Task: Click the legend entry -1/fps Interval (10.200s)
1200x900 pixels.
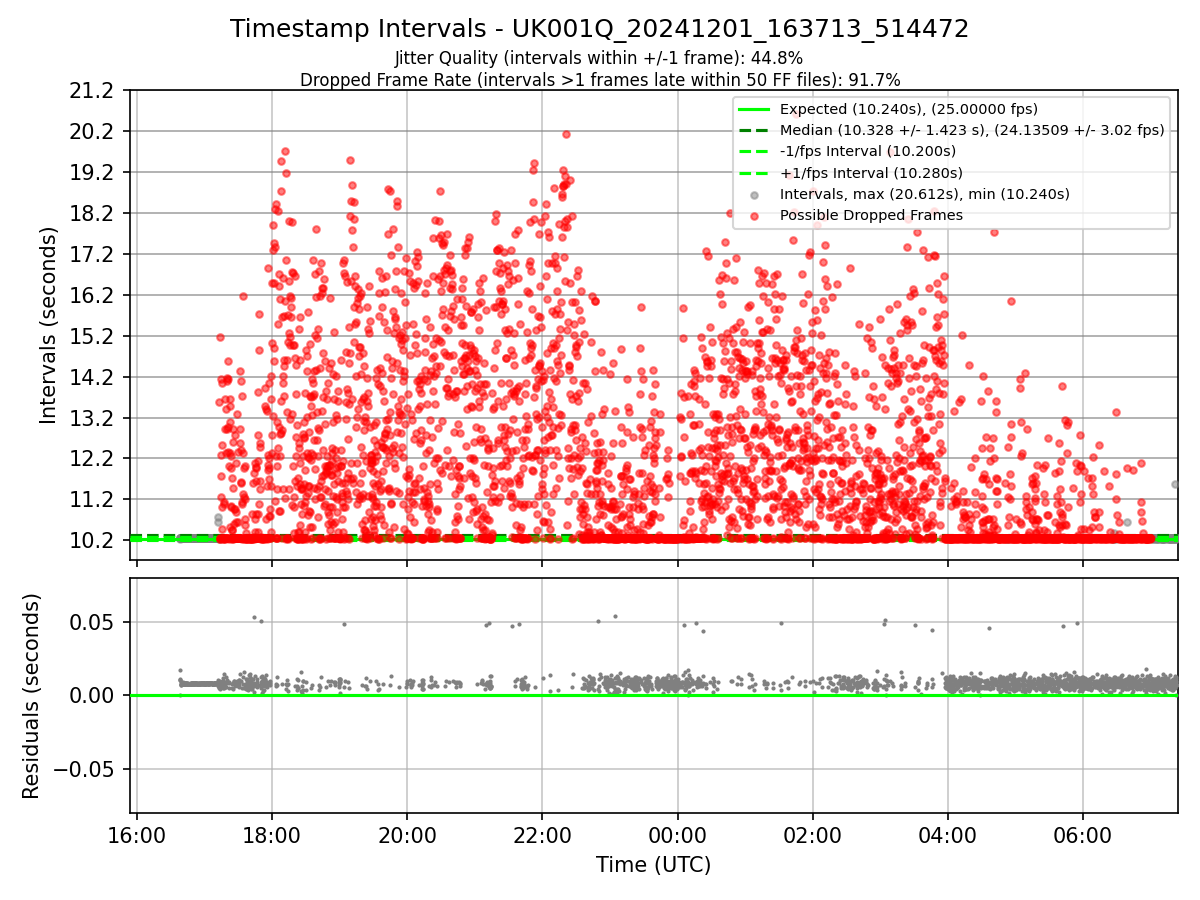Action: [x=868, y=151]
